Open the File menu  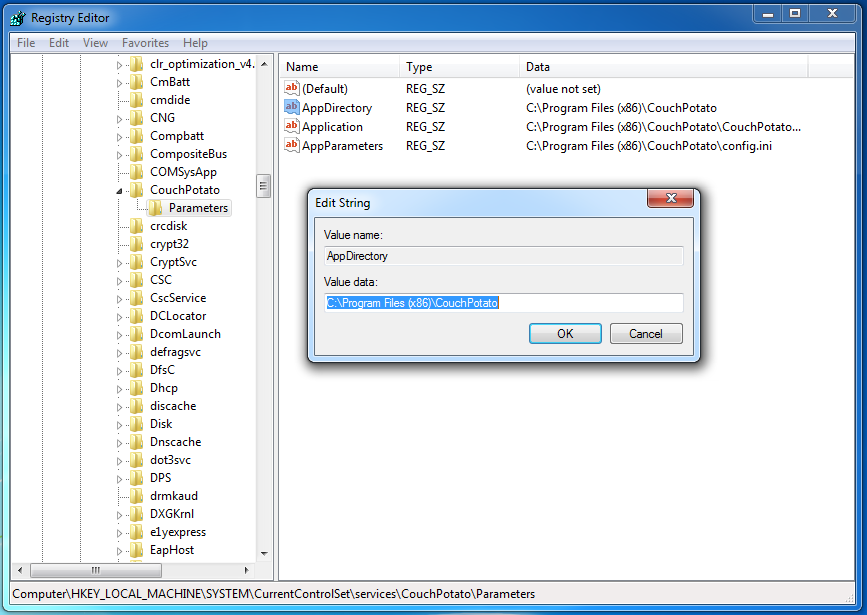(26, 43)
